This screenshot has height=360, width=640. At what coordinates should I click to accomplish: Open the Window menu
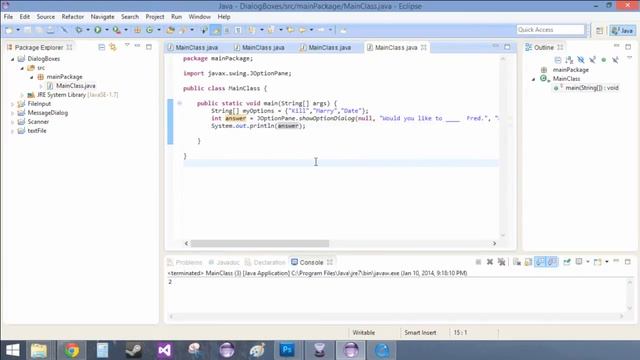click(x=199, y=17)
